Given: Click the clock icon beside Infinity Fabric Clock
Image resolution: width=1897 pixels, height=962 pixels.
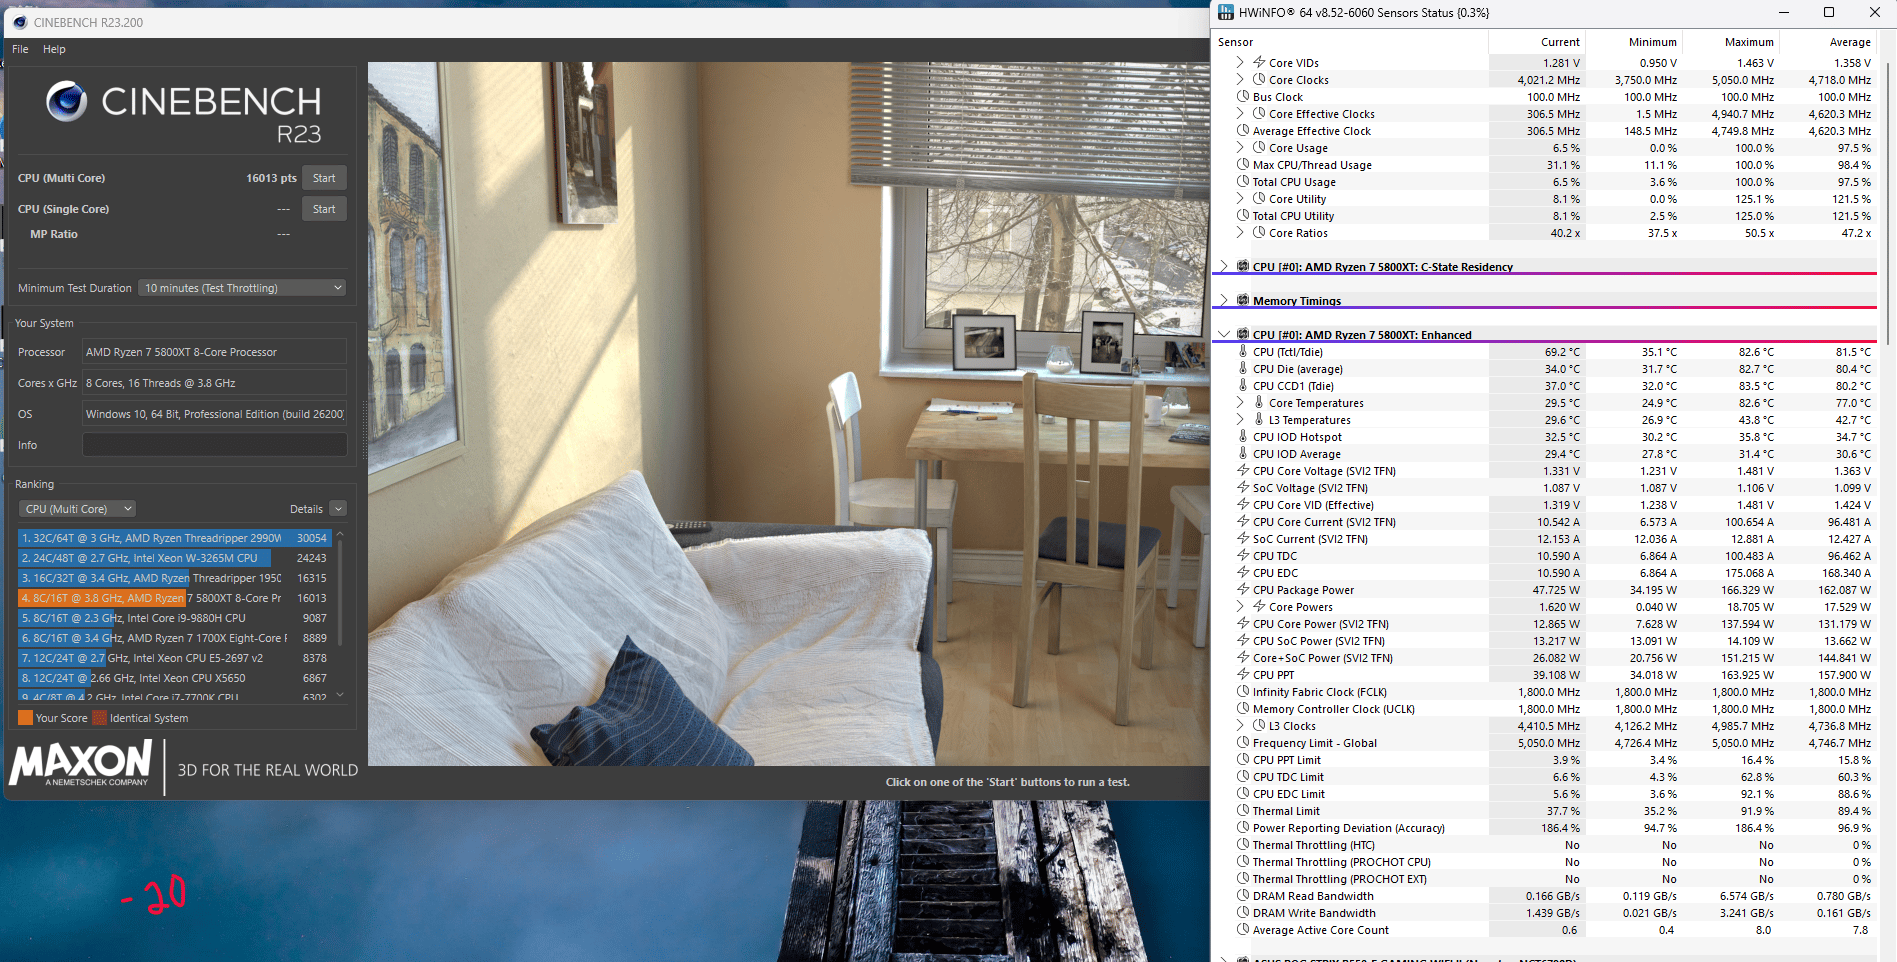Looking at the screenshot, I should click(x=1243, y=692).
